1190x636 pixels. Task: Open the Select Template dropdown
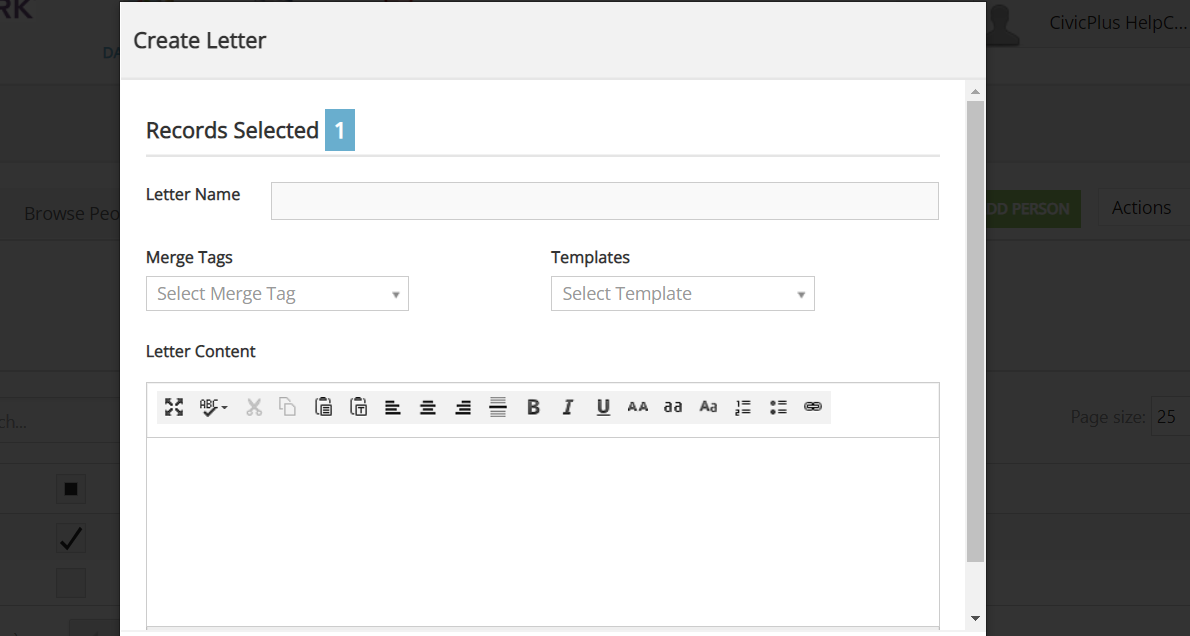click(682, 294)
